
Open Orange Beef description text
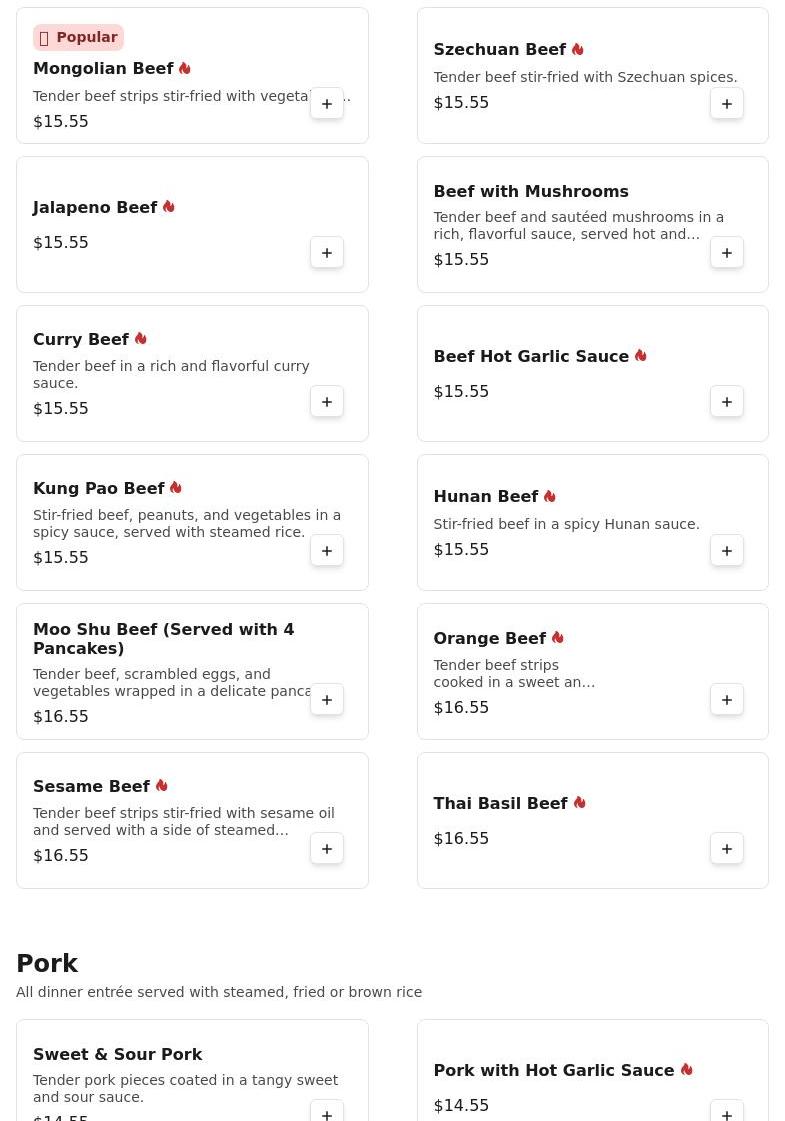[x=514, y=674]
